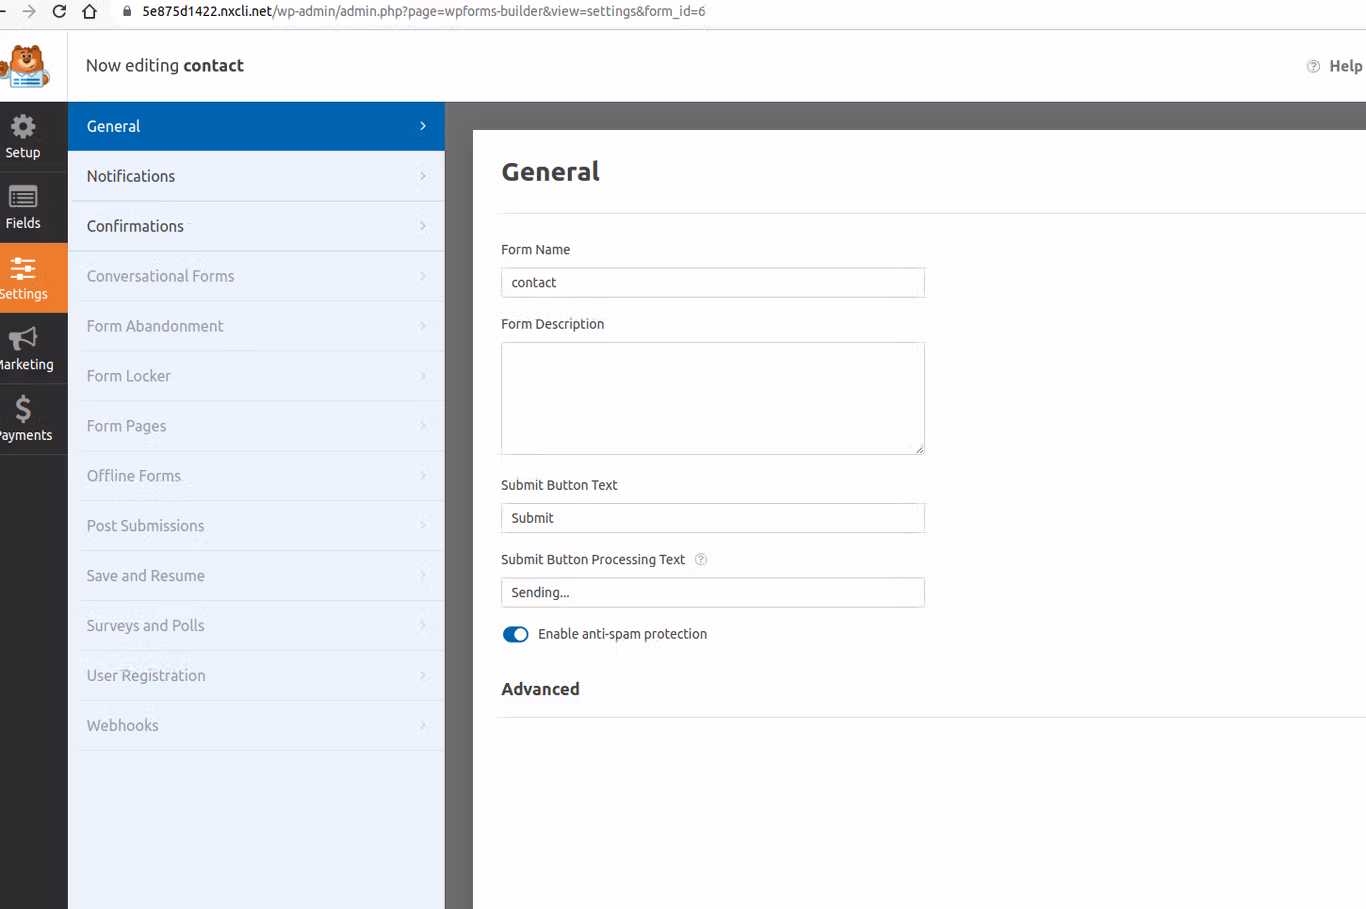Viewport: 1366px width, 909px height.
Task: Click the tooltip icon beside Submit Button Processing Text
Action: (x=700, y=559)
